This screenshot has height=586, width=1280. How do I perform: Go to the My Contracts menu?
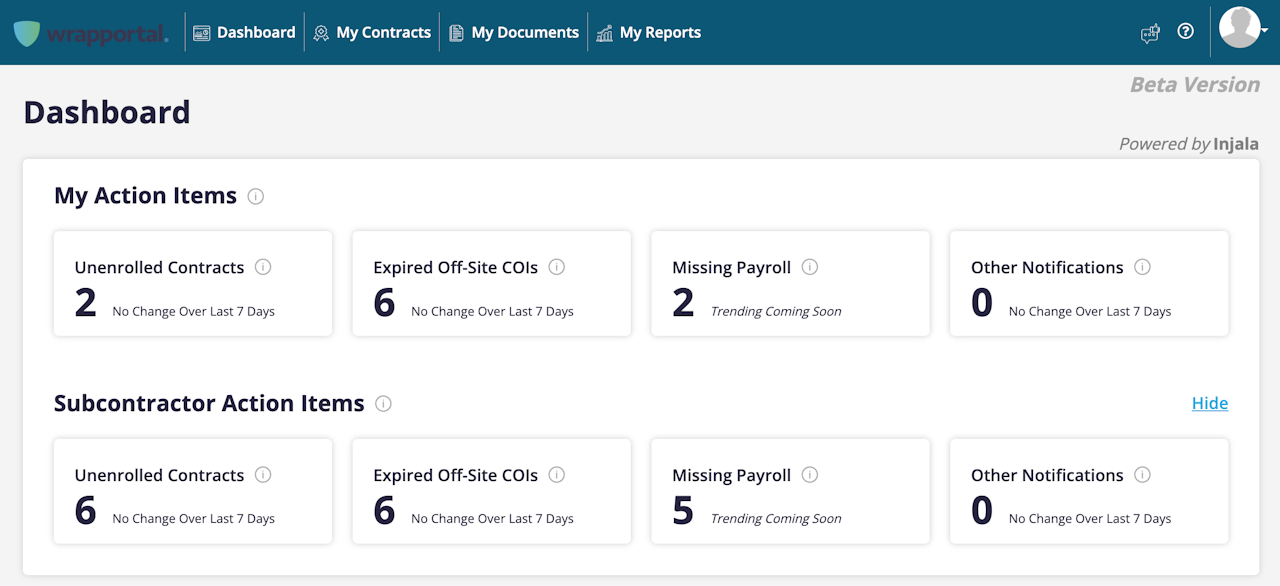tap(372, 33)
